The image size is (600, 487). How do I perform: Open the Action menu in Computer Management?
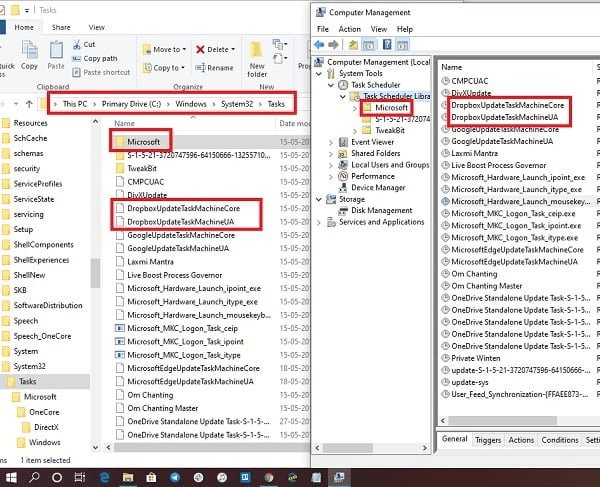(x=350, y=29)
